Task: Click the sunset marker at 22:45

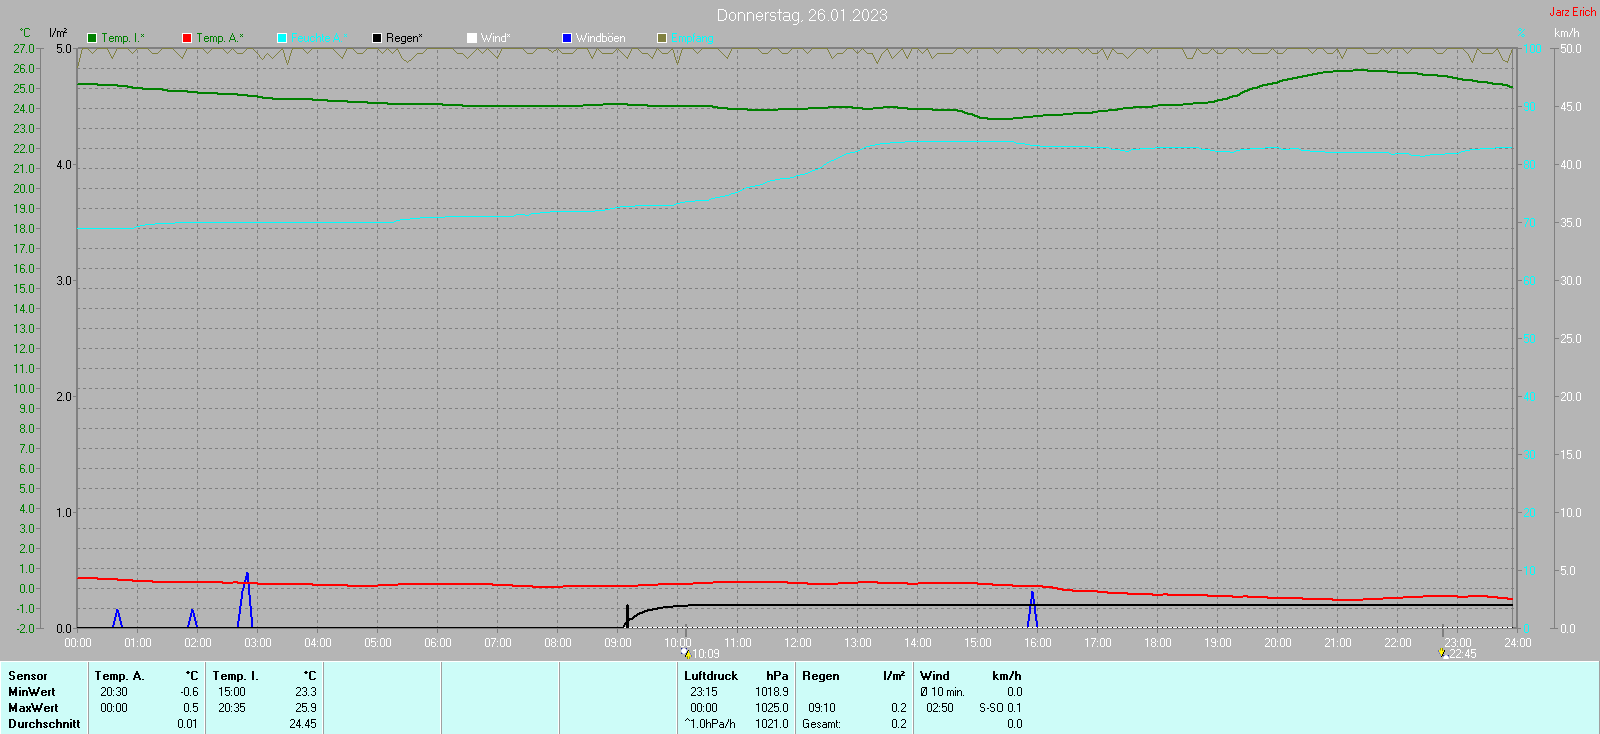Action: tap(1443, 654)
